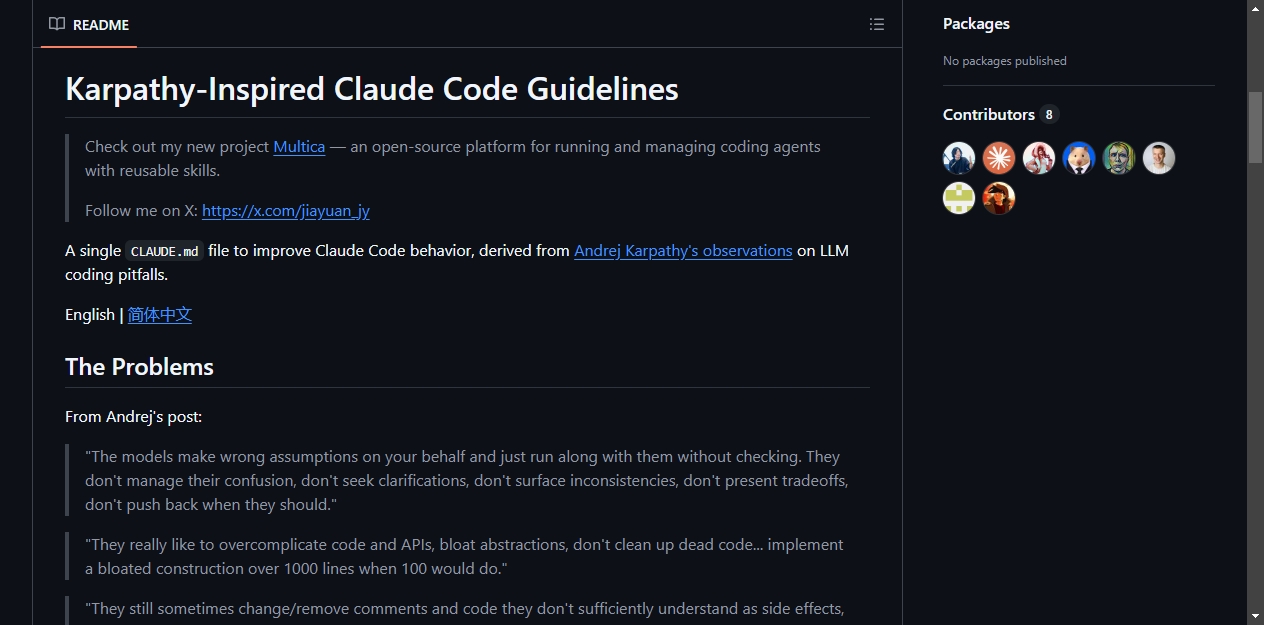Click the quote starting 'They still sometimes change/remove comments'
This screenshot has height=625, width=1264.
[x=465, y=608]
